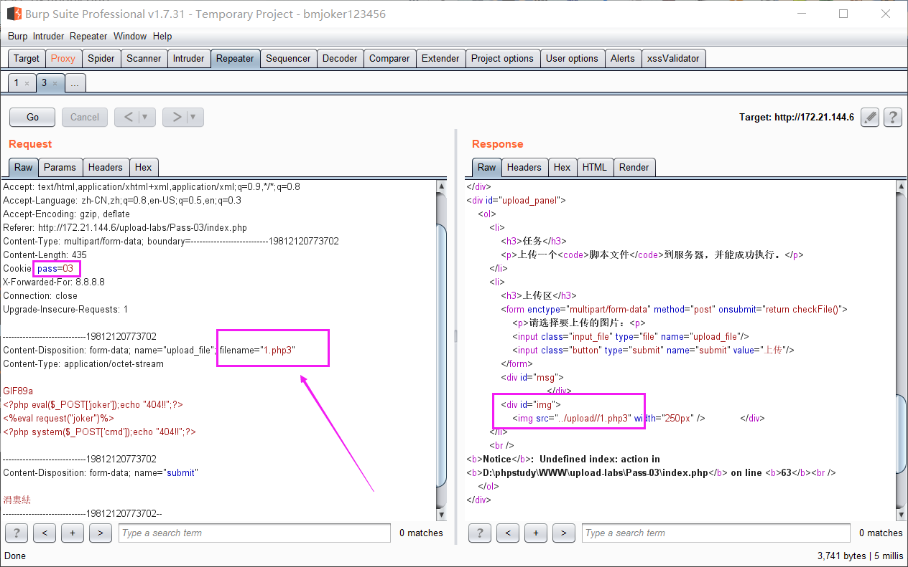Open the Help menu
Image resolution: width=908 pixels, height=567 pixels.
(x=162, y=36)
